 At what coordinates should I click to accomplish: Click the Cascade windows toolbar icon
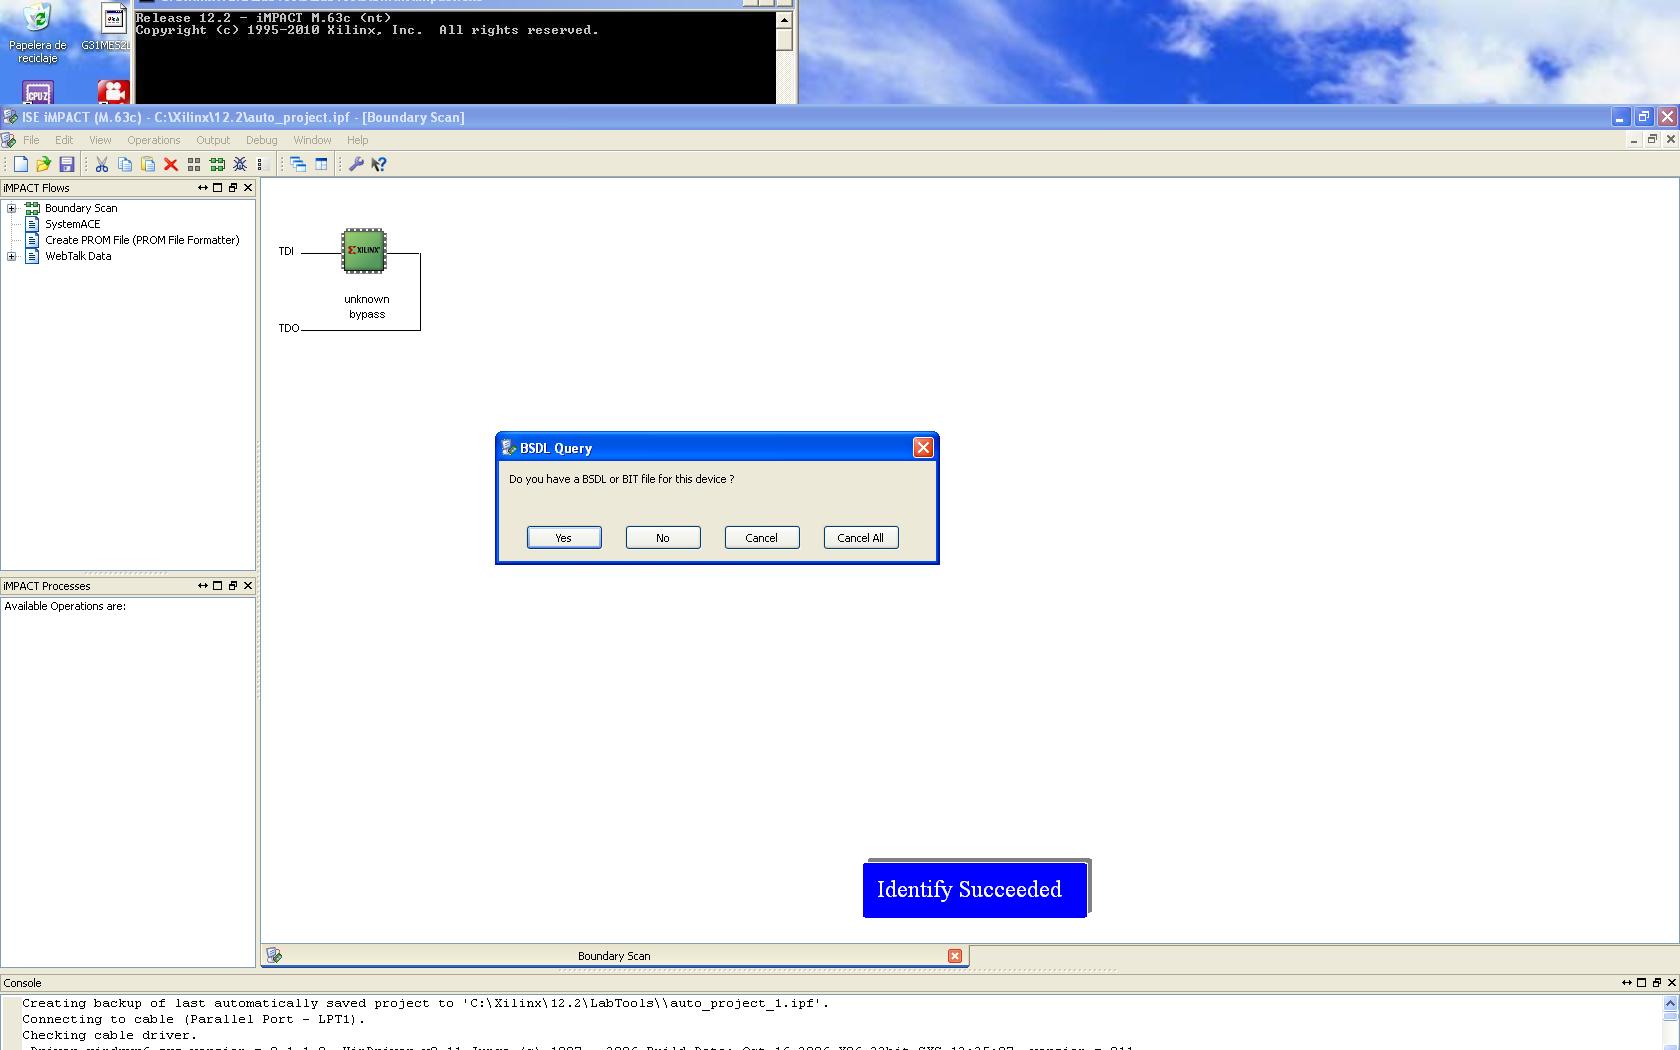(x=298, y=164)
